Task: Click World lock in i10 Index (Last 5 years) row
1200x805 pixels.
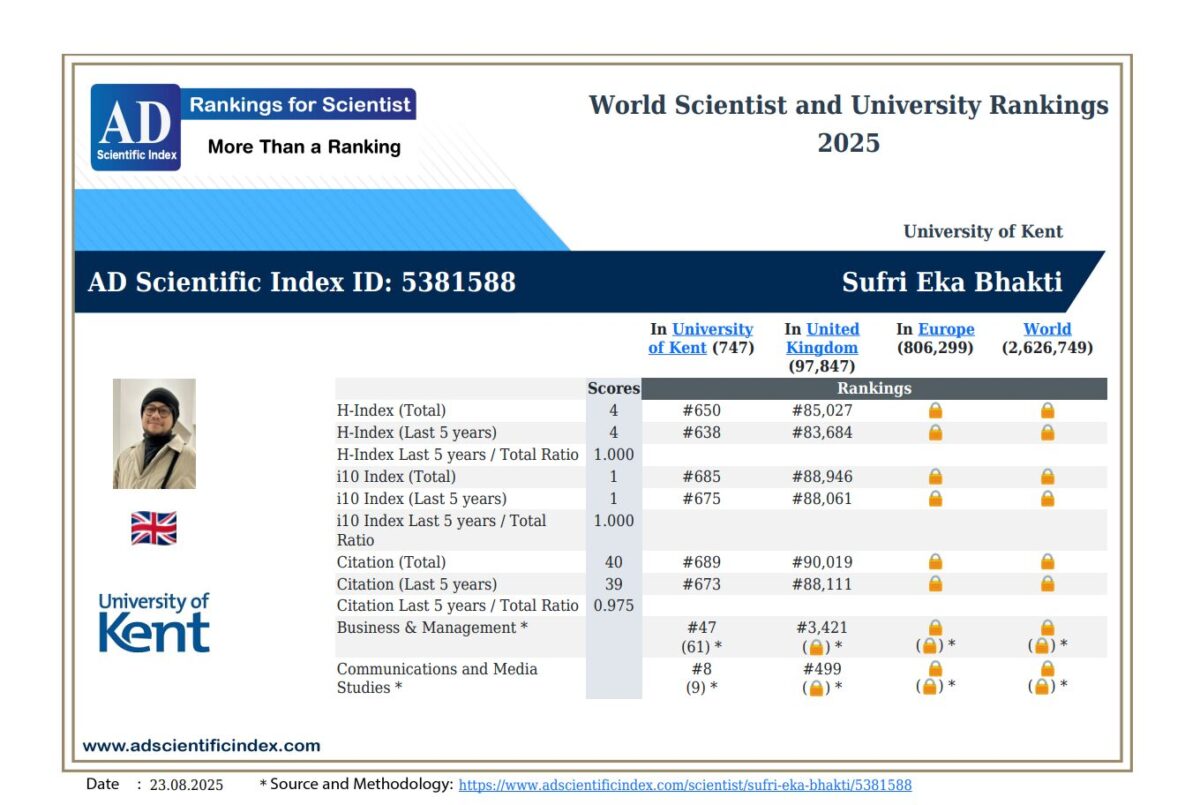Action: point(1047,498)
